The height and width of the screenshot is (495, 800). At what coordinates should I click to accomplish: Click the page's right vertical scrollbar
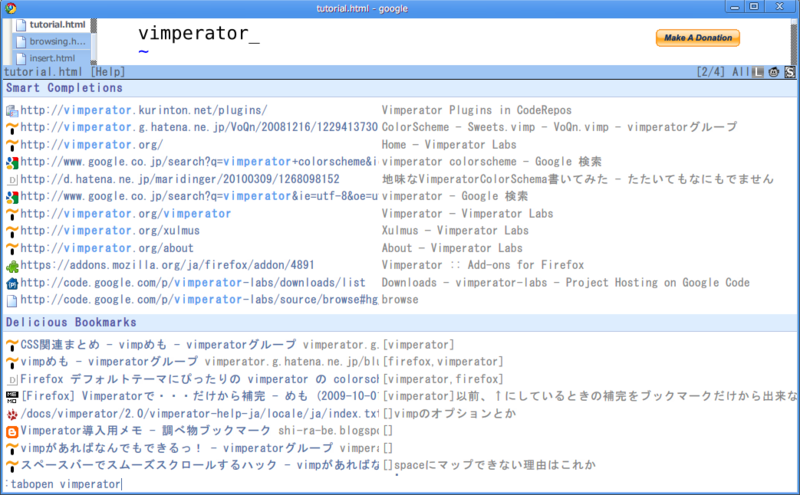794,42
